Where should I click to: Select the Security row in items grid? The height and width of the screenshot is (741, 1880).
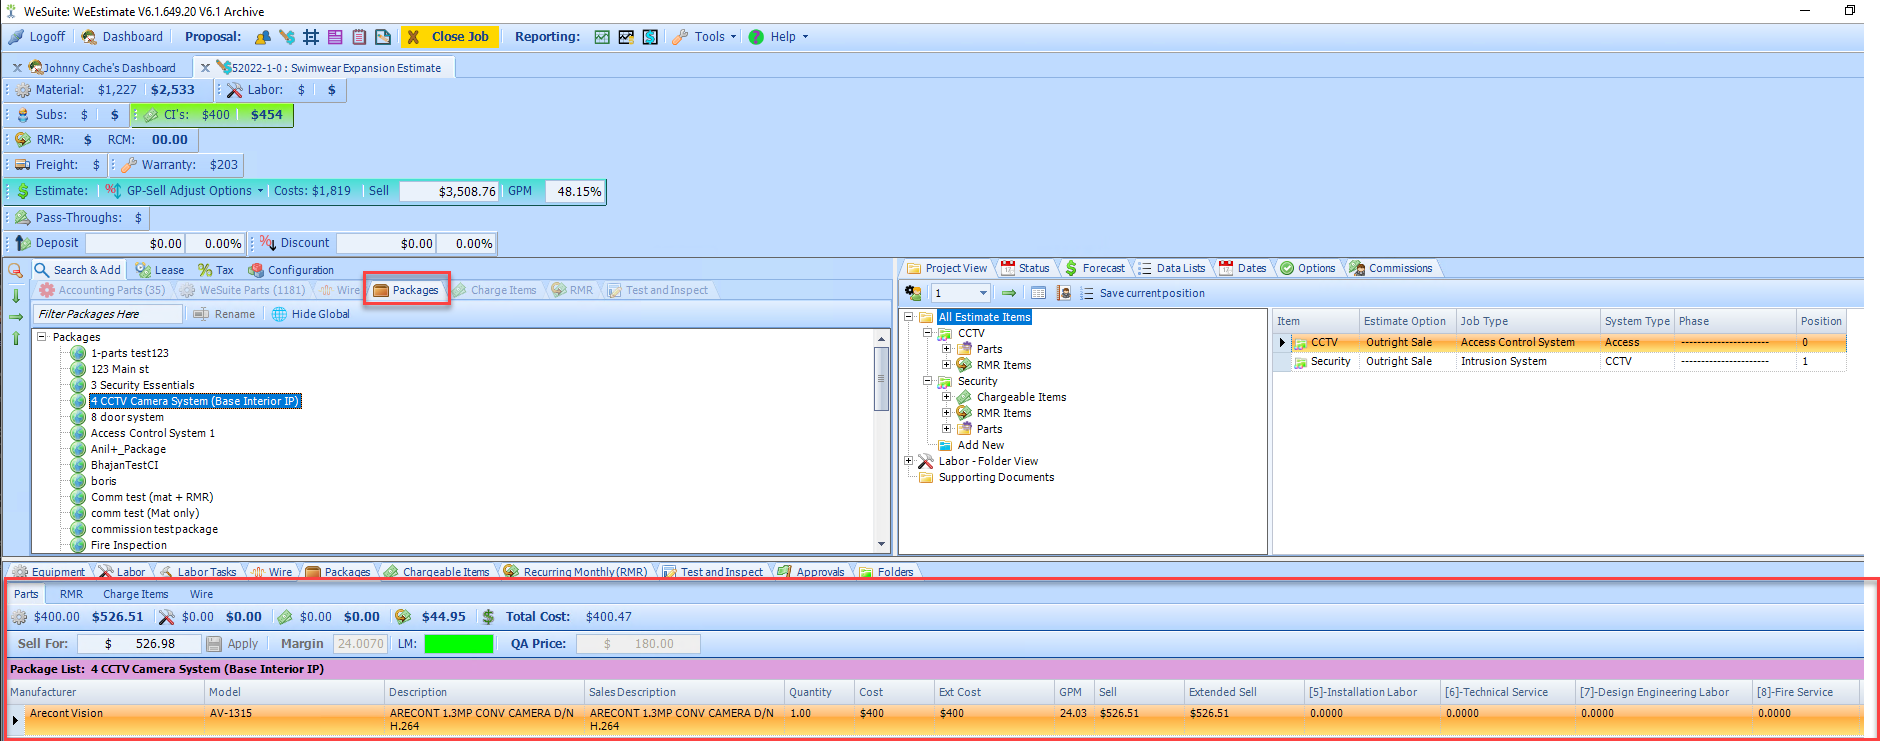[x=1559, y=362]
